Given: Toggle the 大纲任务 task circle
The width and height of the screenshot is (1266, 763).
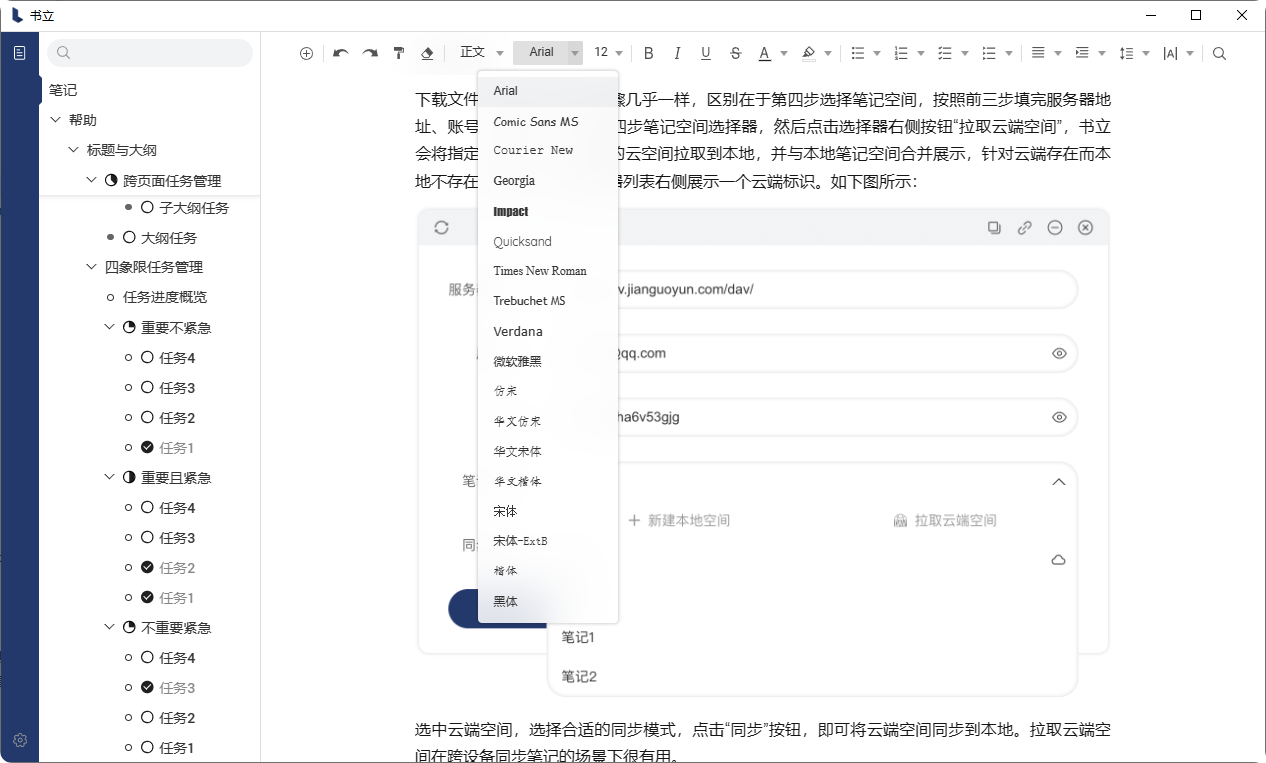Looking at the screenshot, I should [129, 238].
